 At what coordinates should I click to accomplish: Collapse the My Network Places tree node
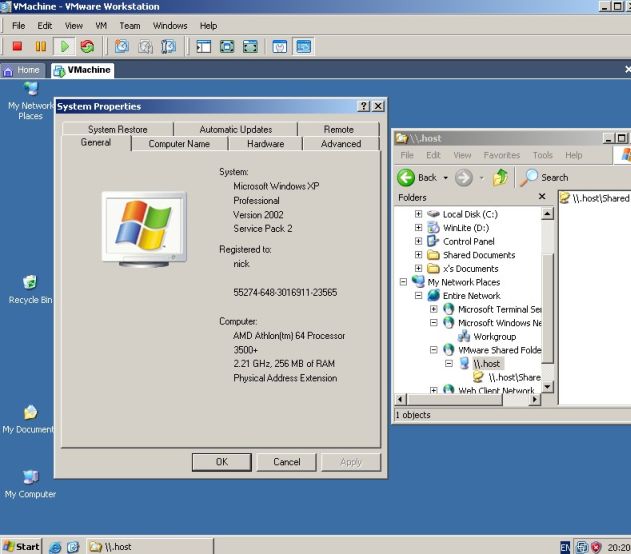(x=404, y=282)
